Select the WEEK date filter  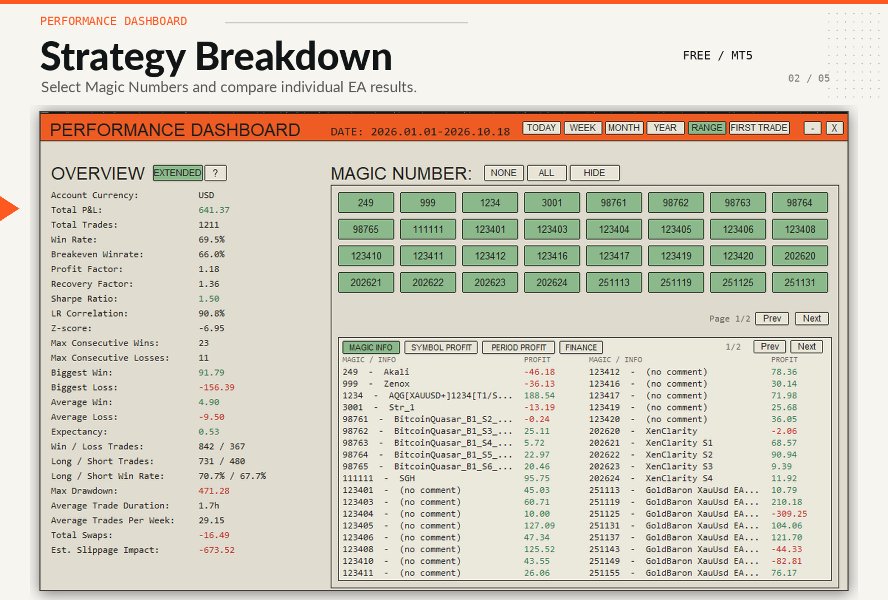tap(582, 128)
